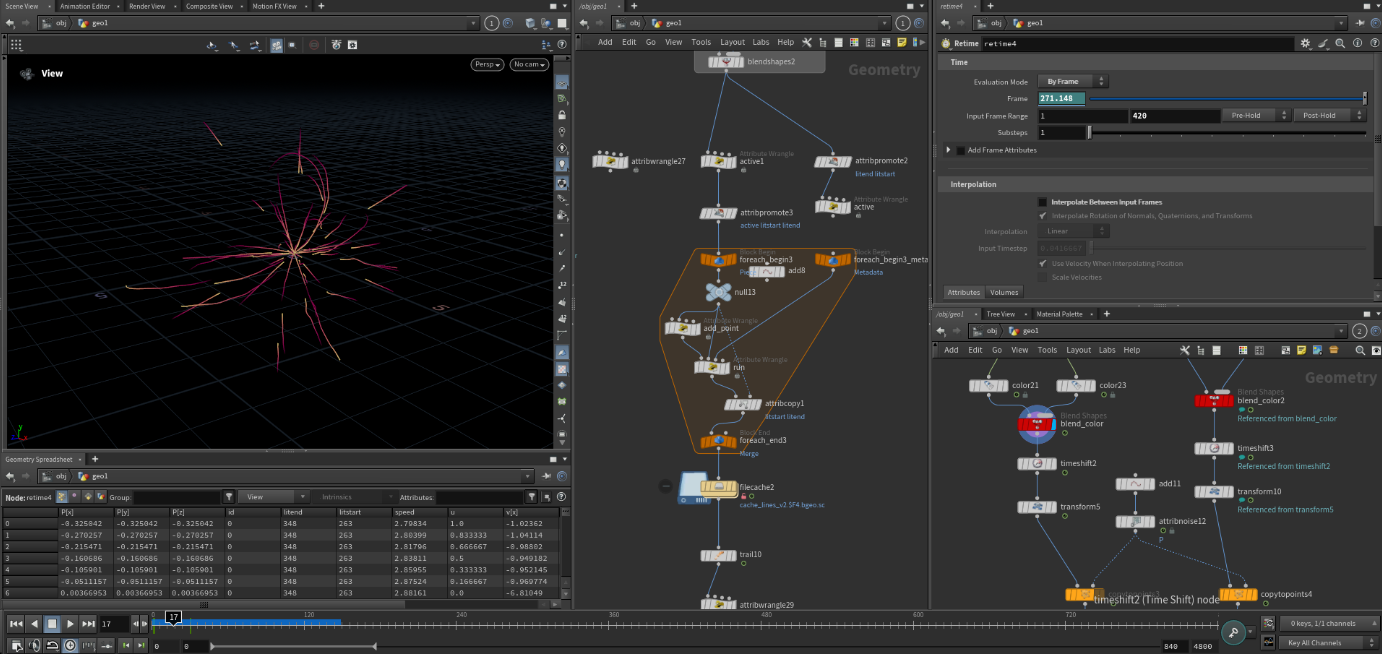
Task: Jump to first frame in the playbar
Action: tap(15, 624)
